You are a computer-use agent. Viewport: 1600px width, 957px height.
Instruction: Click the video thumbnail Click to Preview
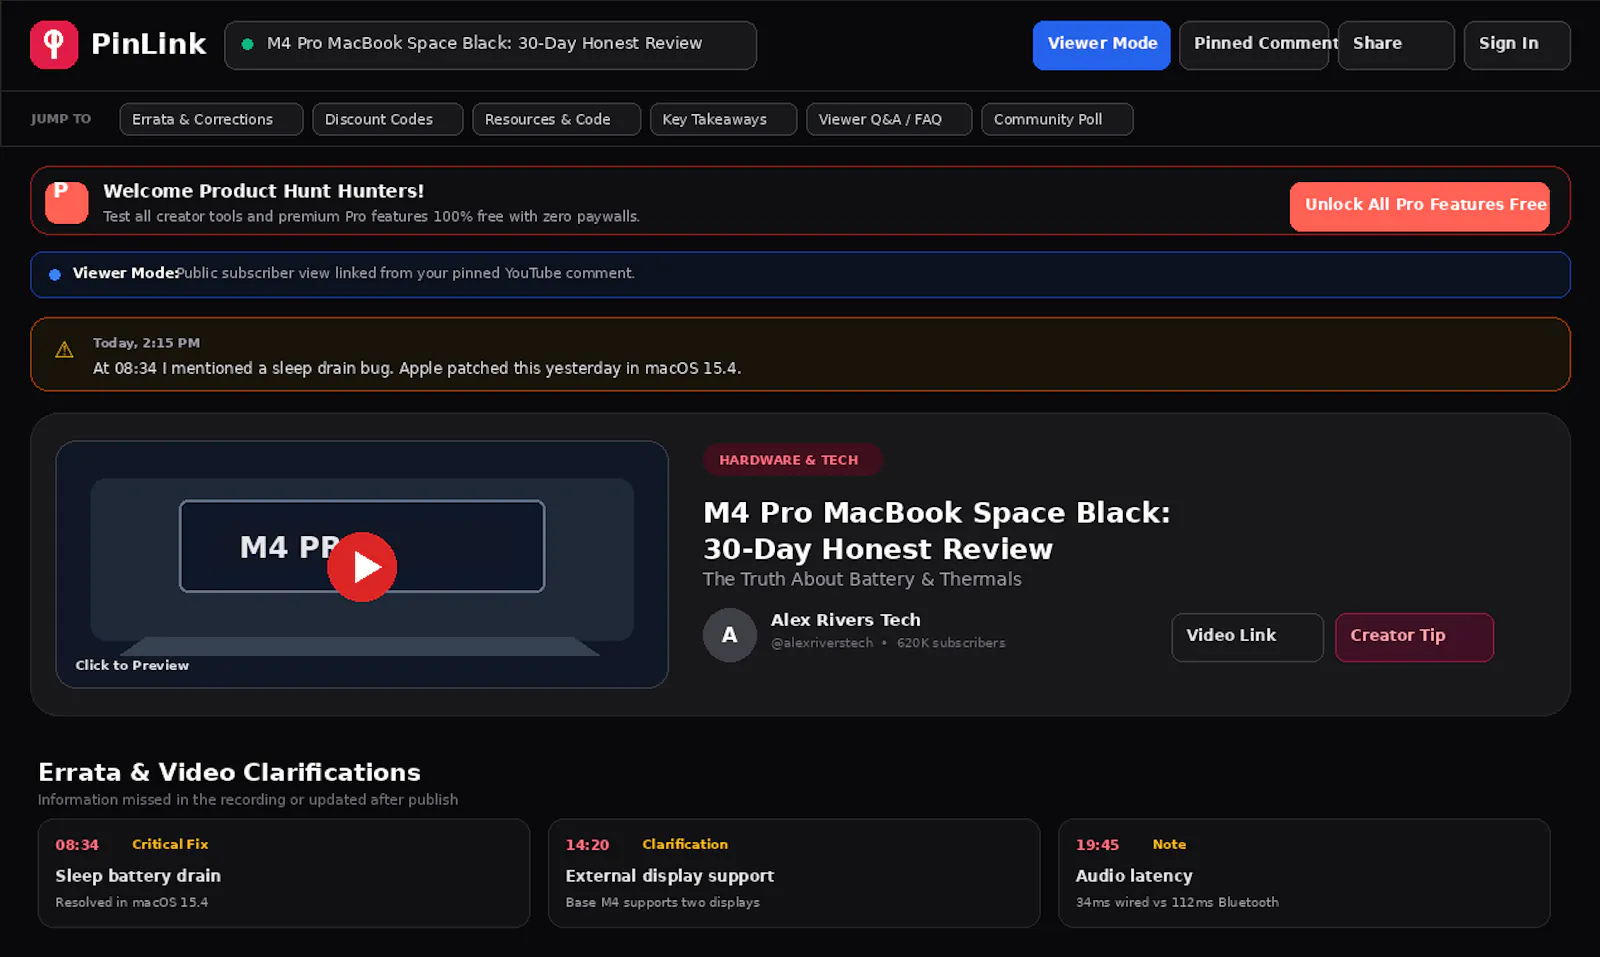[362, 564]
